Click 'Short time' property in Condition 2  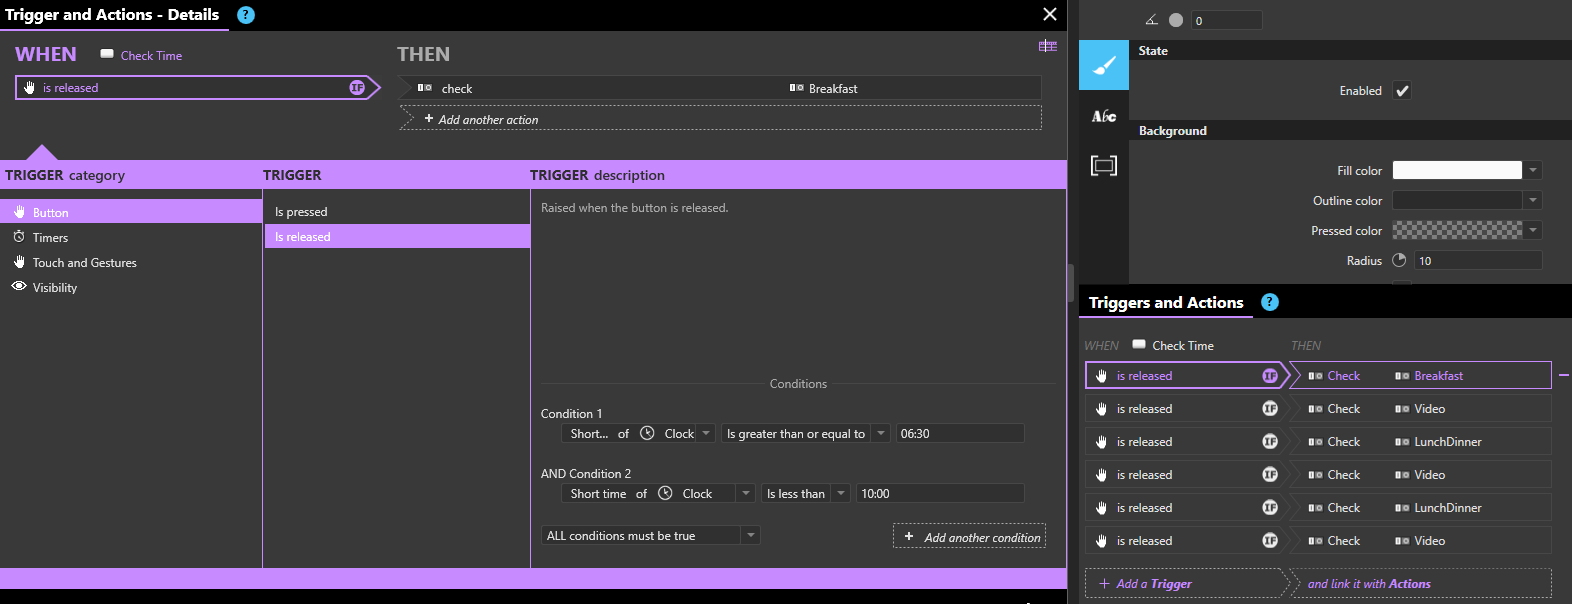(598, 493)
